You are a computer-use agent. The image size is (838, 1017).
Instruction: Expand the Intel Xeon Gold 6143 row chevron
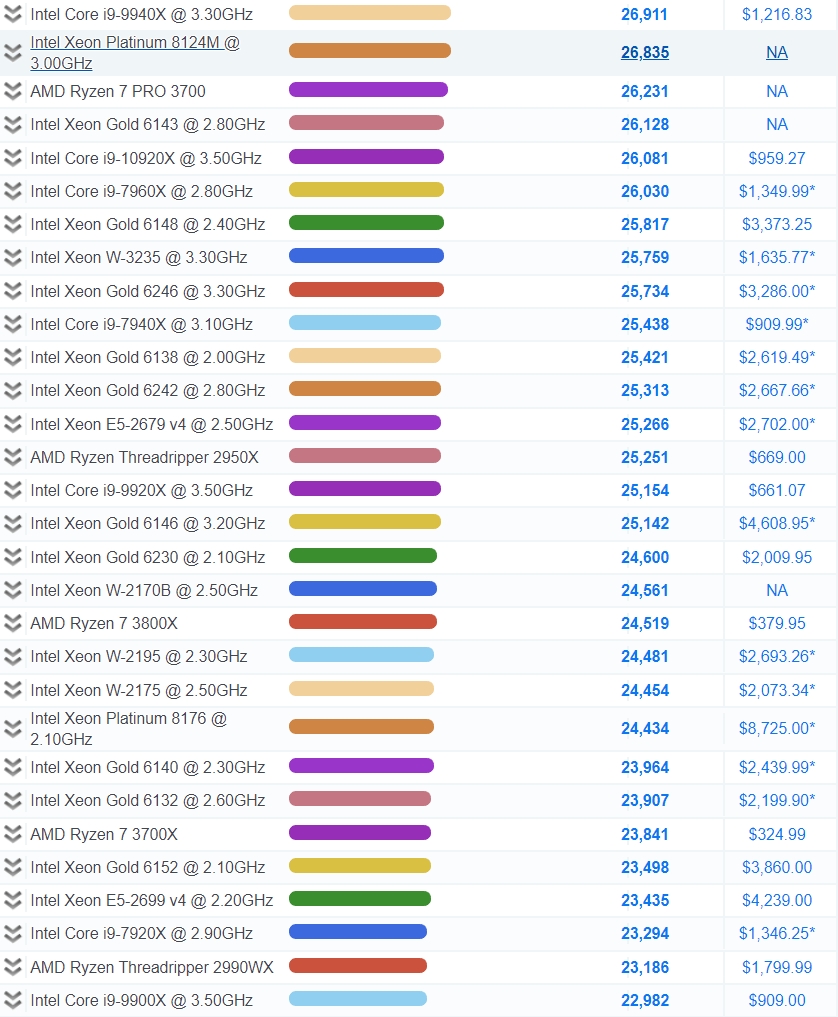13,125
